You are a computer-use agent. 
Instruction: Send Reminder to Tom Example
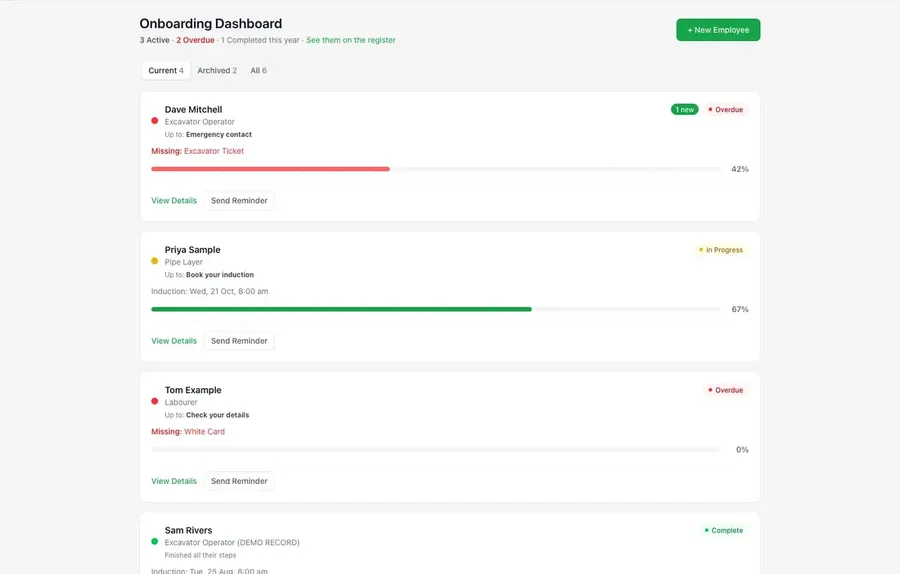239,481
